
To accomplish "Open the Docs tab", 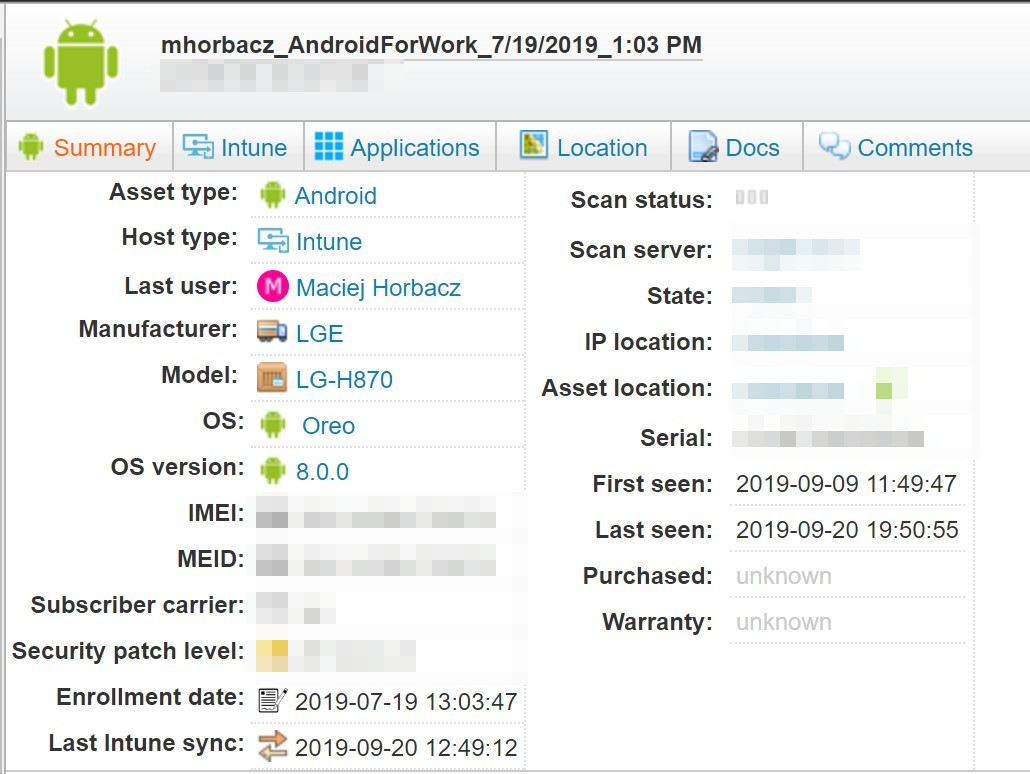I will click(x=734, y=147).
